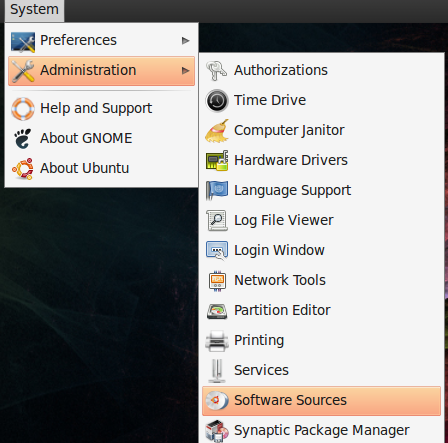The image size is (448, 443).
Task: Click the Preferences wrench-and-monitor icon
Action: coord(23,42)
